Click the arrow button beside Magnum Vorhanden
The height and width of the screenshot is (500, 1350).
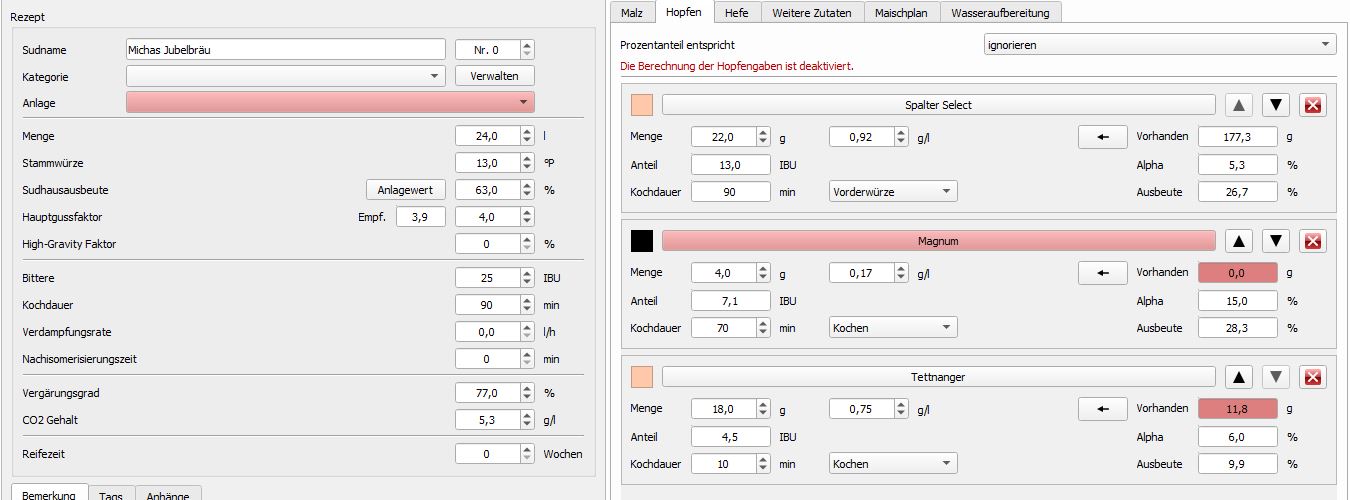[x=1103, y=273]
